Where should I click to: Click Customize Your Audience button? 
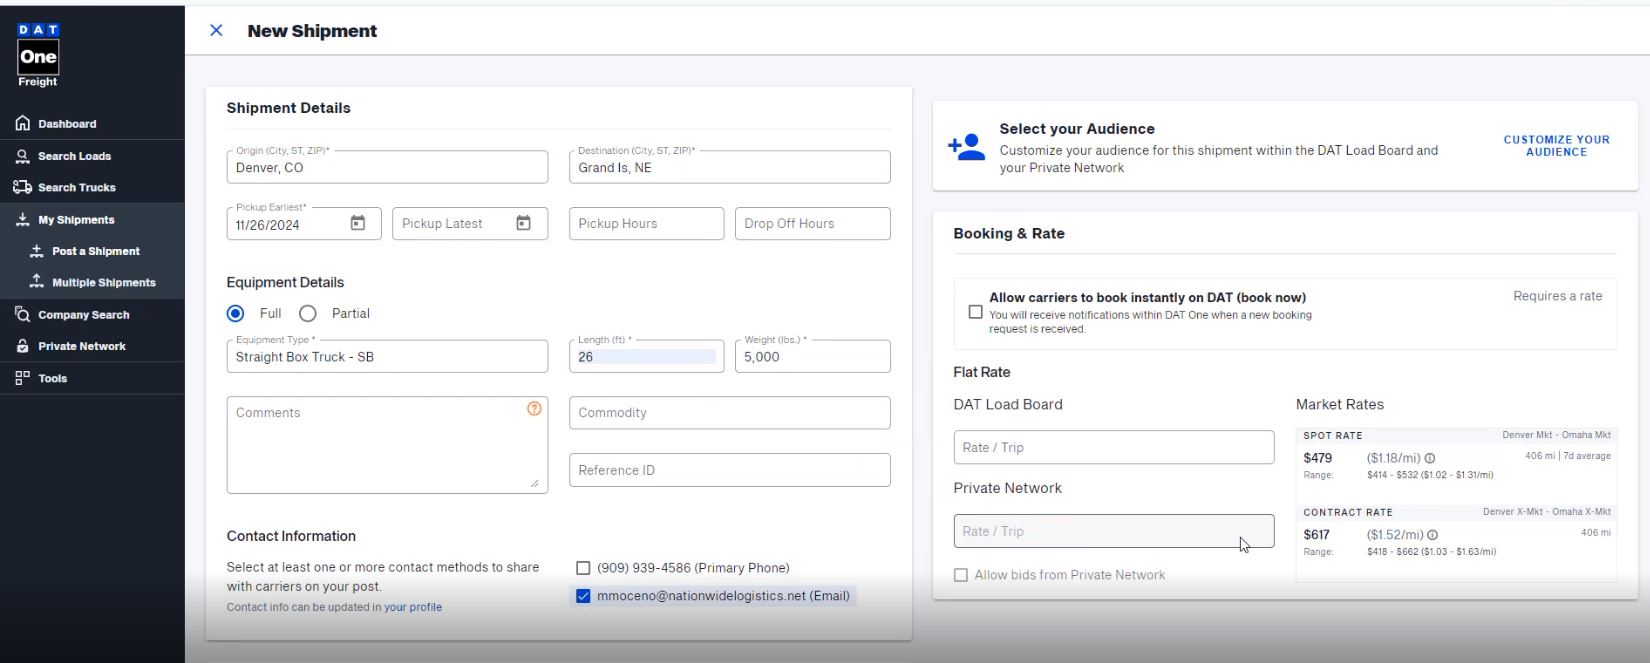(x=1556, y=146)
